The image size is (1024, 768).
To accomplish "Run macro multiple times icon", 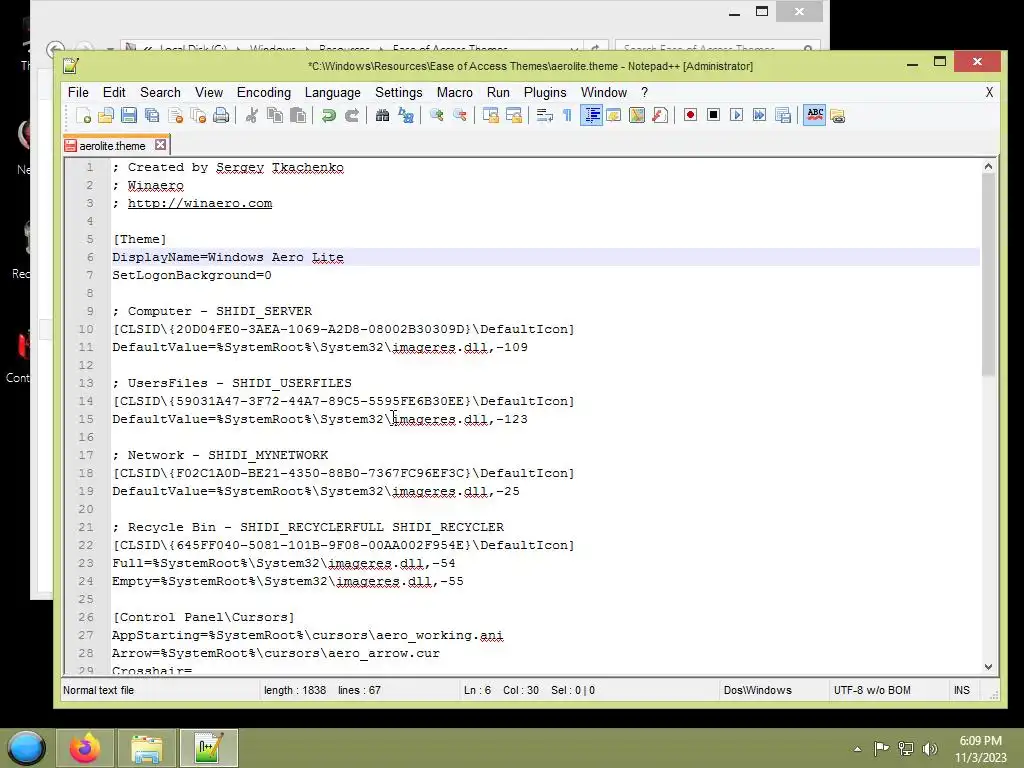I will coord(759,116).
